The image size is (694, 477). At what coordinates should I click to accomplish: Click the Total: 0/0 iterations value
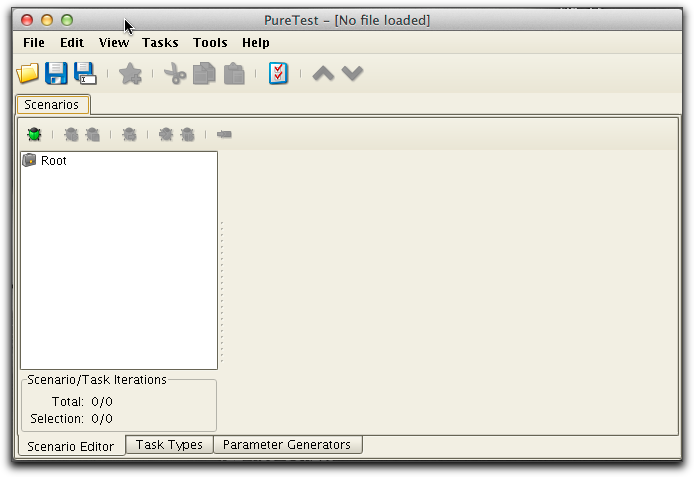102,401
